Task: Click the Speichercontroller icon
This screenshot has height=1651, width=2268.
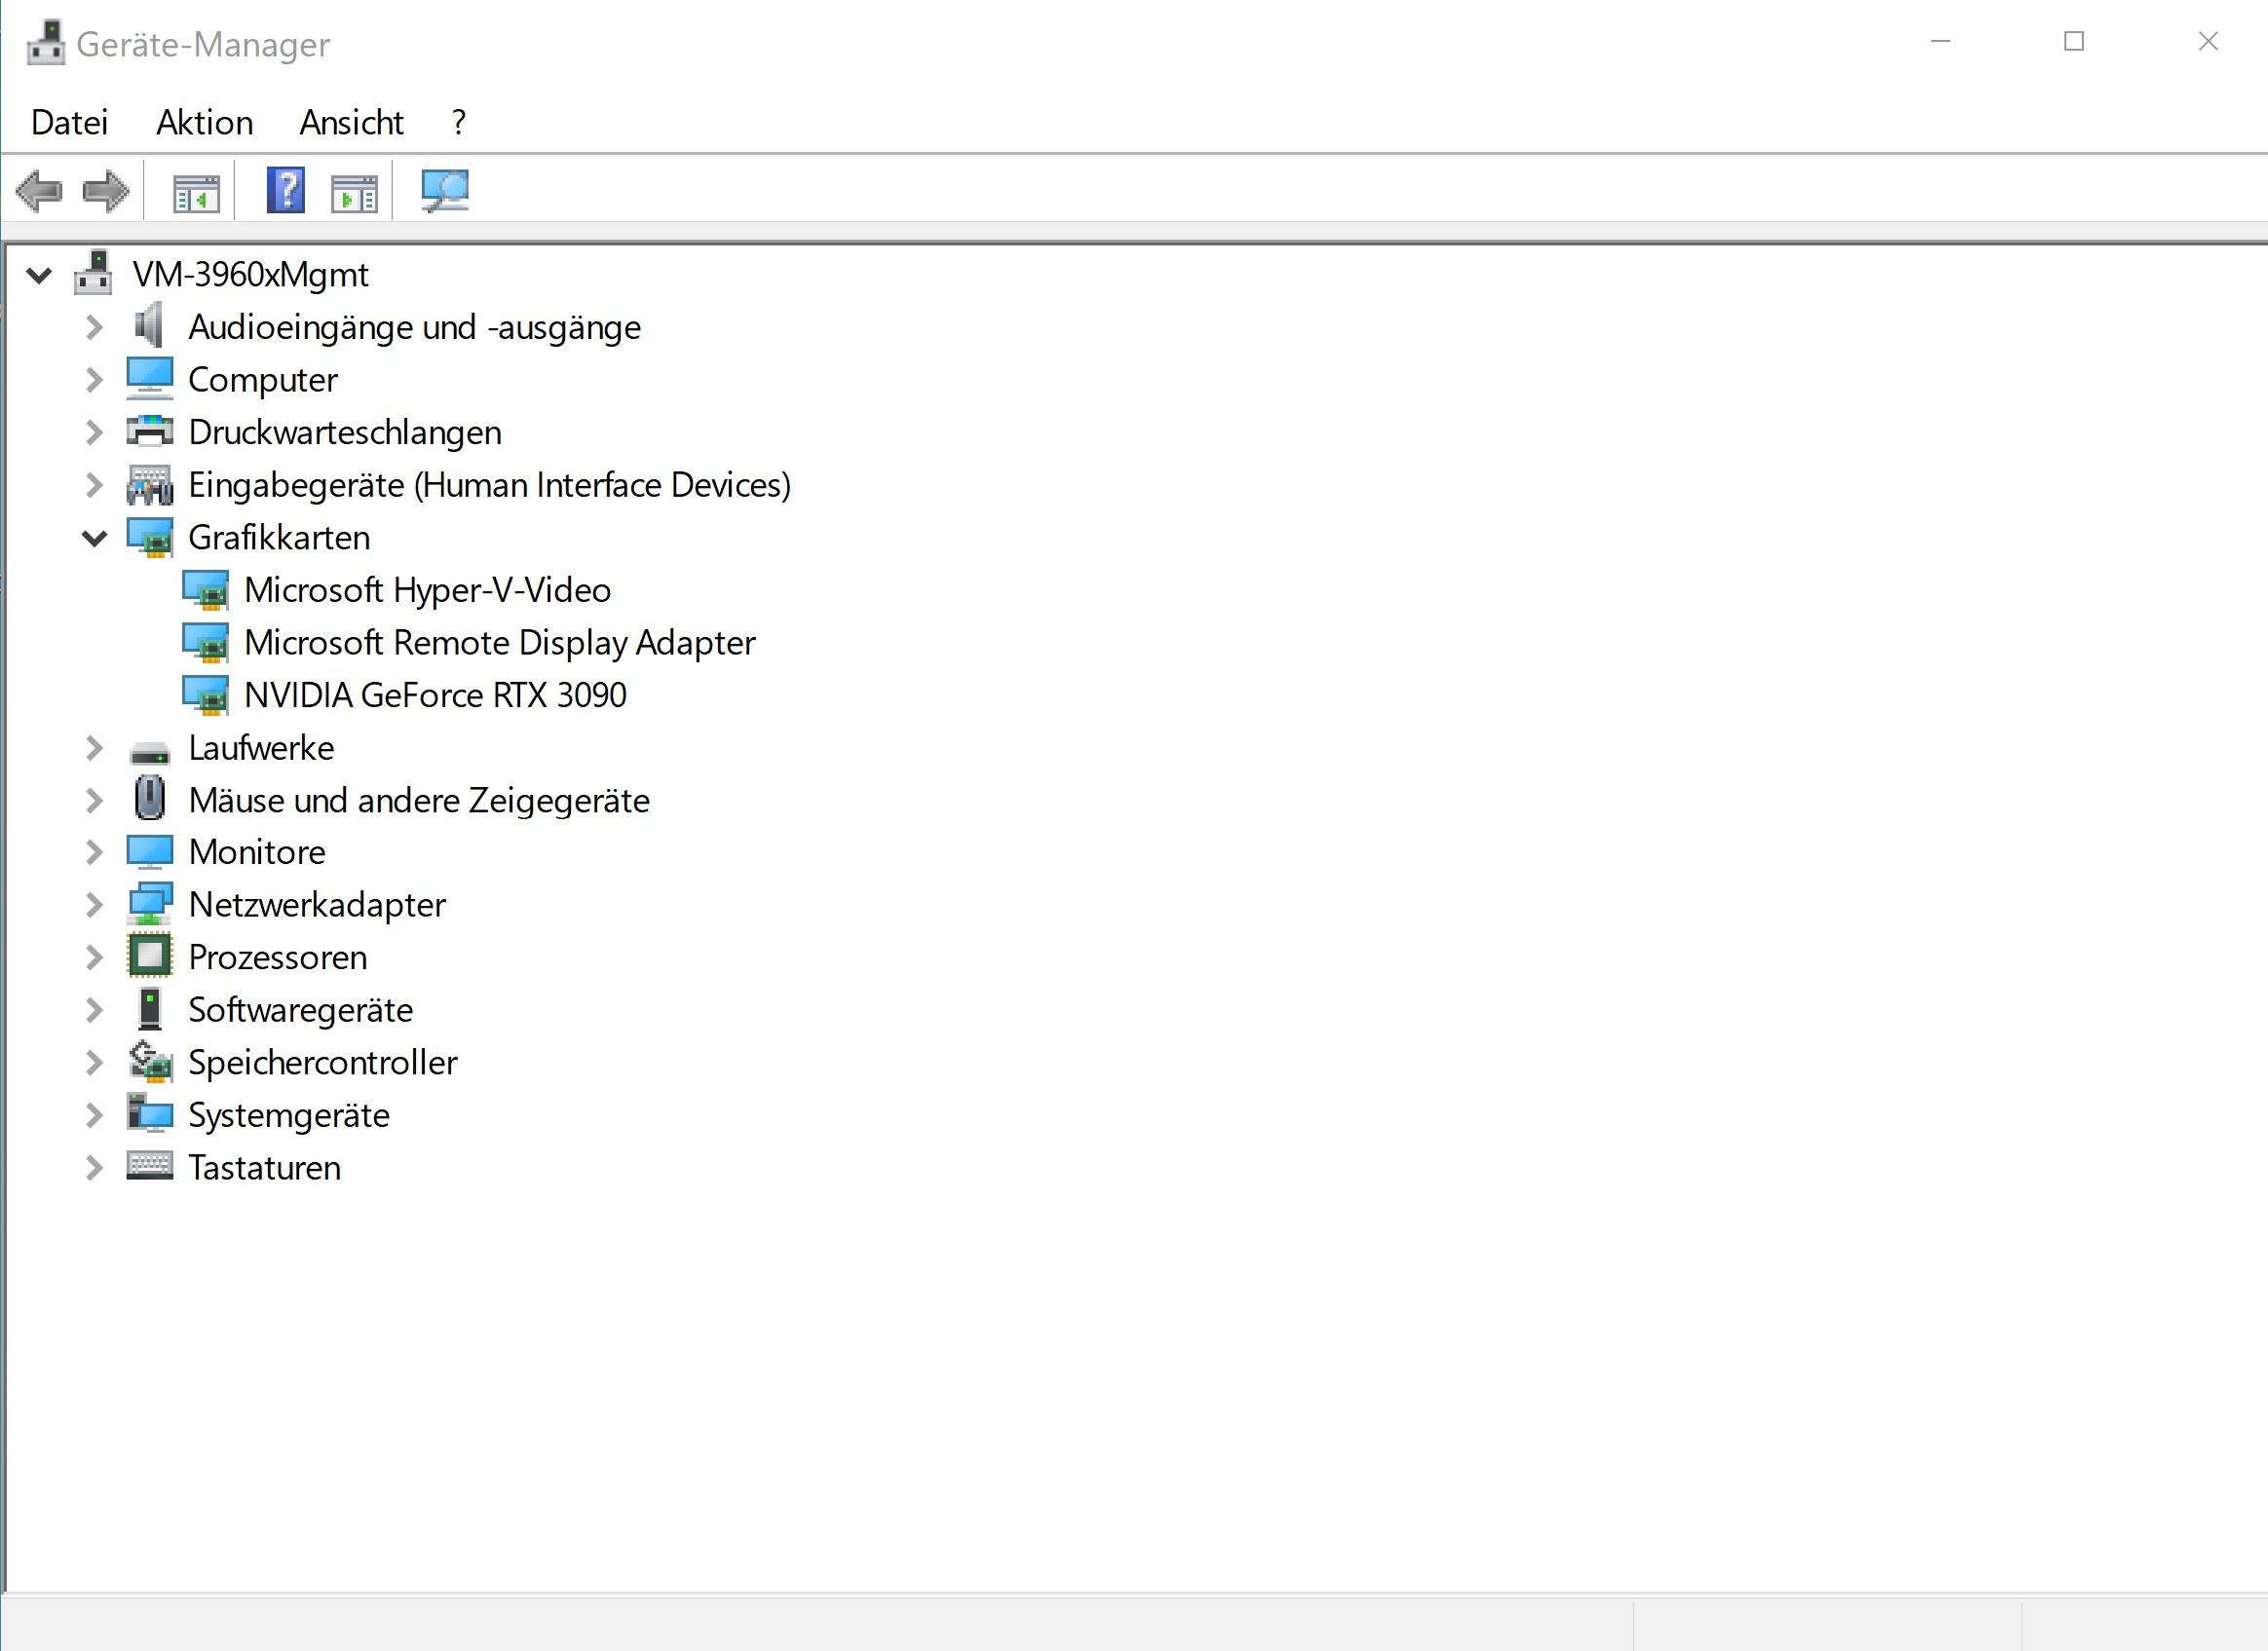Action: pyautogui.click(x=150, y=1061)
